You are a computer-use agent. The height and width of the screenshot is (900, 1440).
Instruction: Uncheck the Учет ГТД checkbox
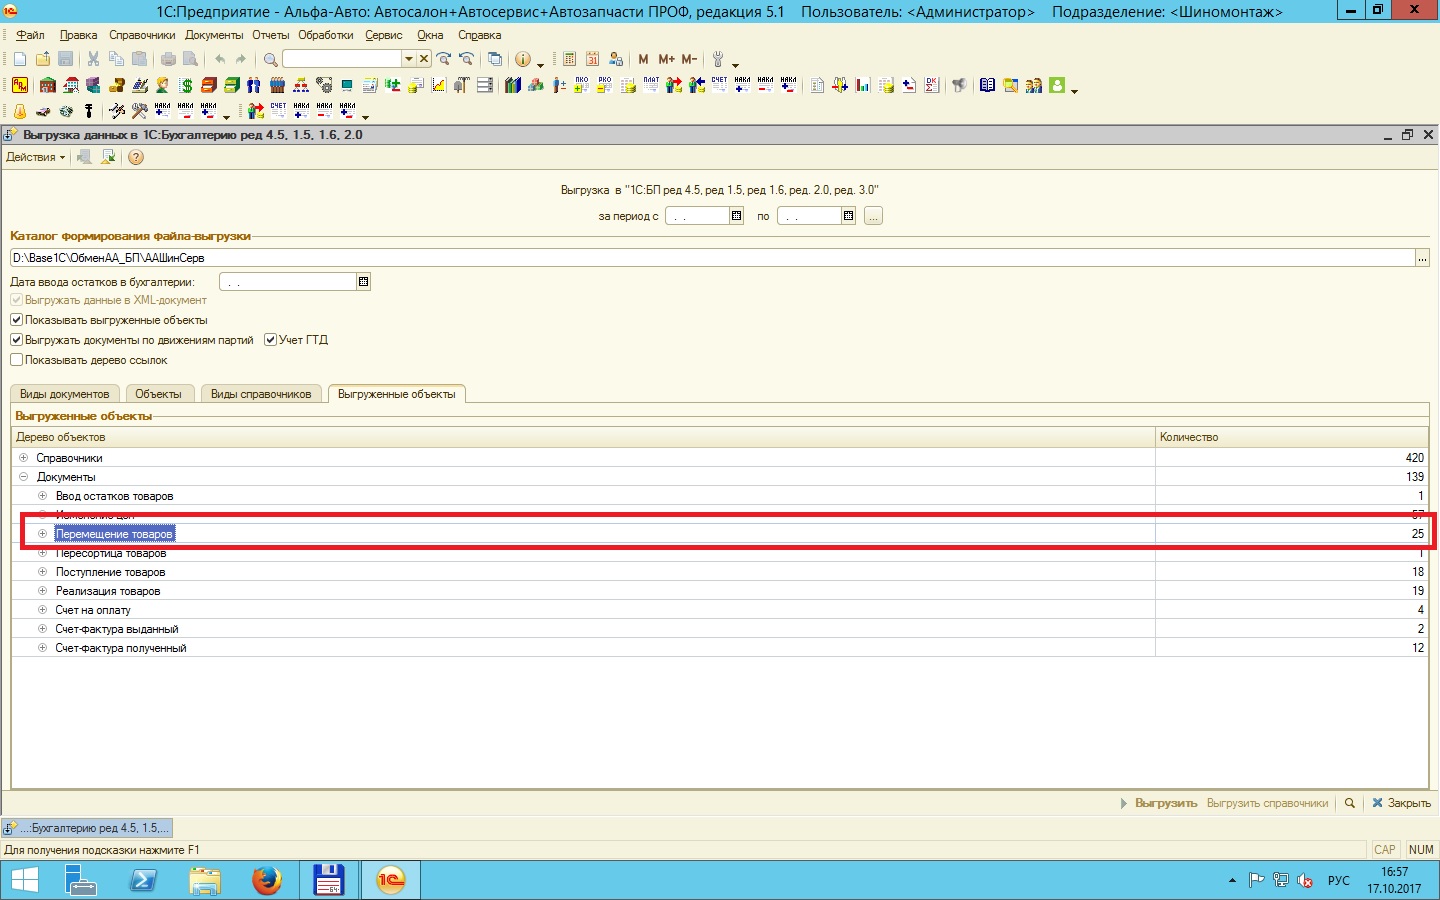coord(270,340)
